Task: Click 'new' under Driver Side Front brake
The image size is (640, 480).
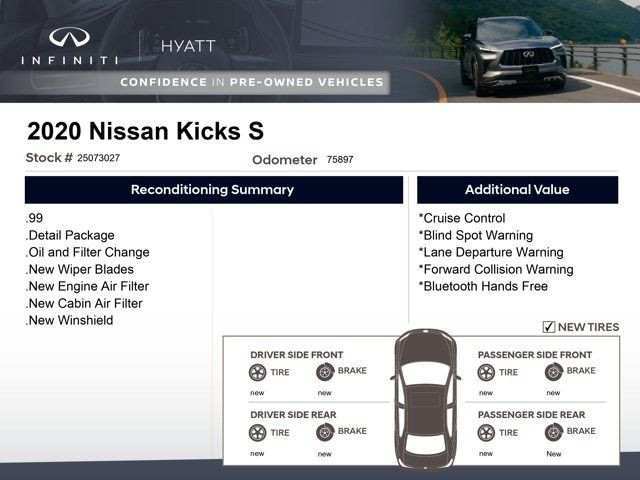Action: (x=324, y=393)
